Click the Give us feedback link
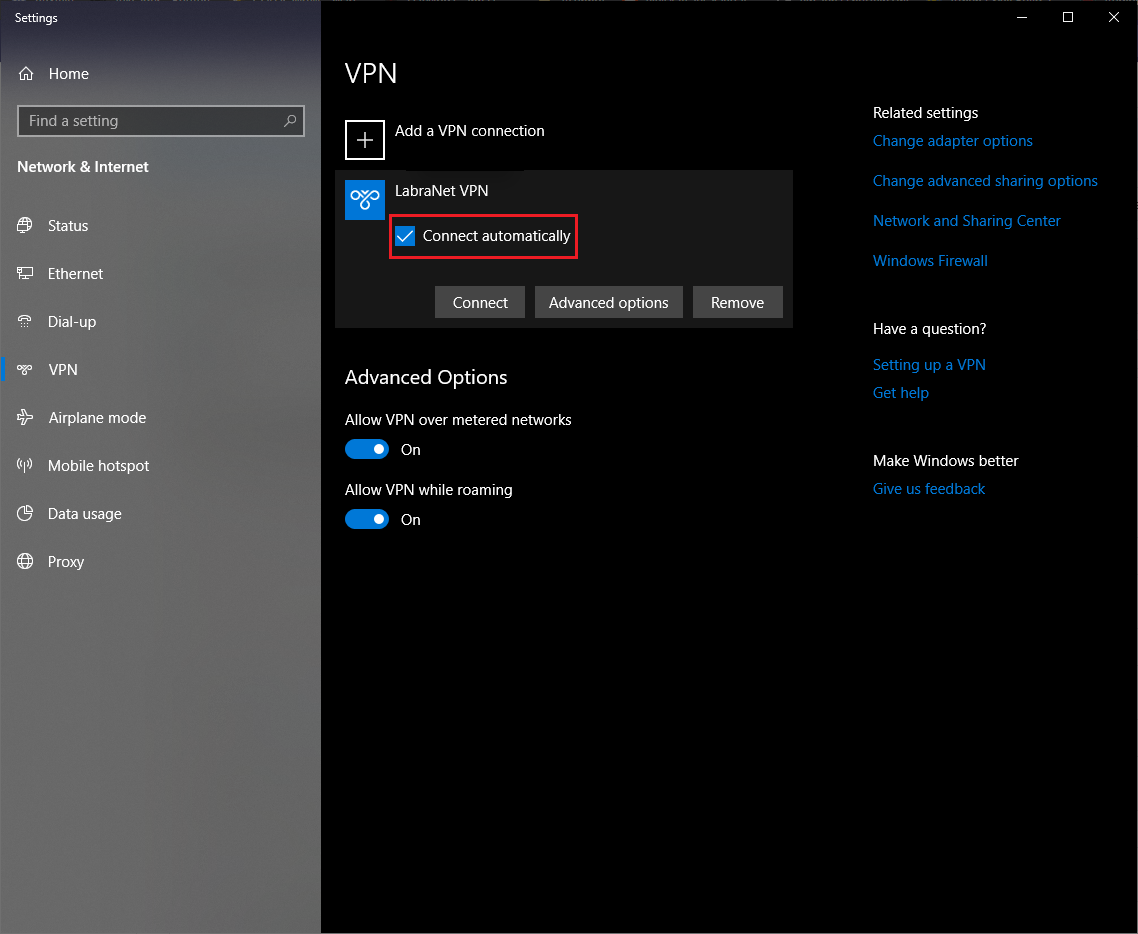Image resolution: width=1138 pixels, height=934 pixels. coord(929,488)
